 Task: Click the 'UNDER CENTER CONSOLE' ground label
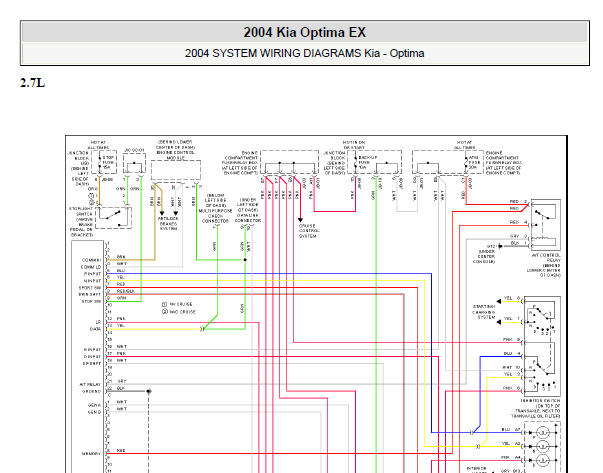click(484, 256)
